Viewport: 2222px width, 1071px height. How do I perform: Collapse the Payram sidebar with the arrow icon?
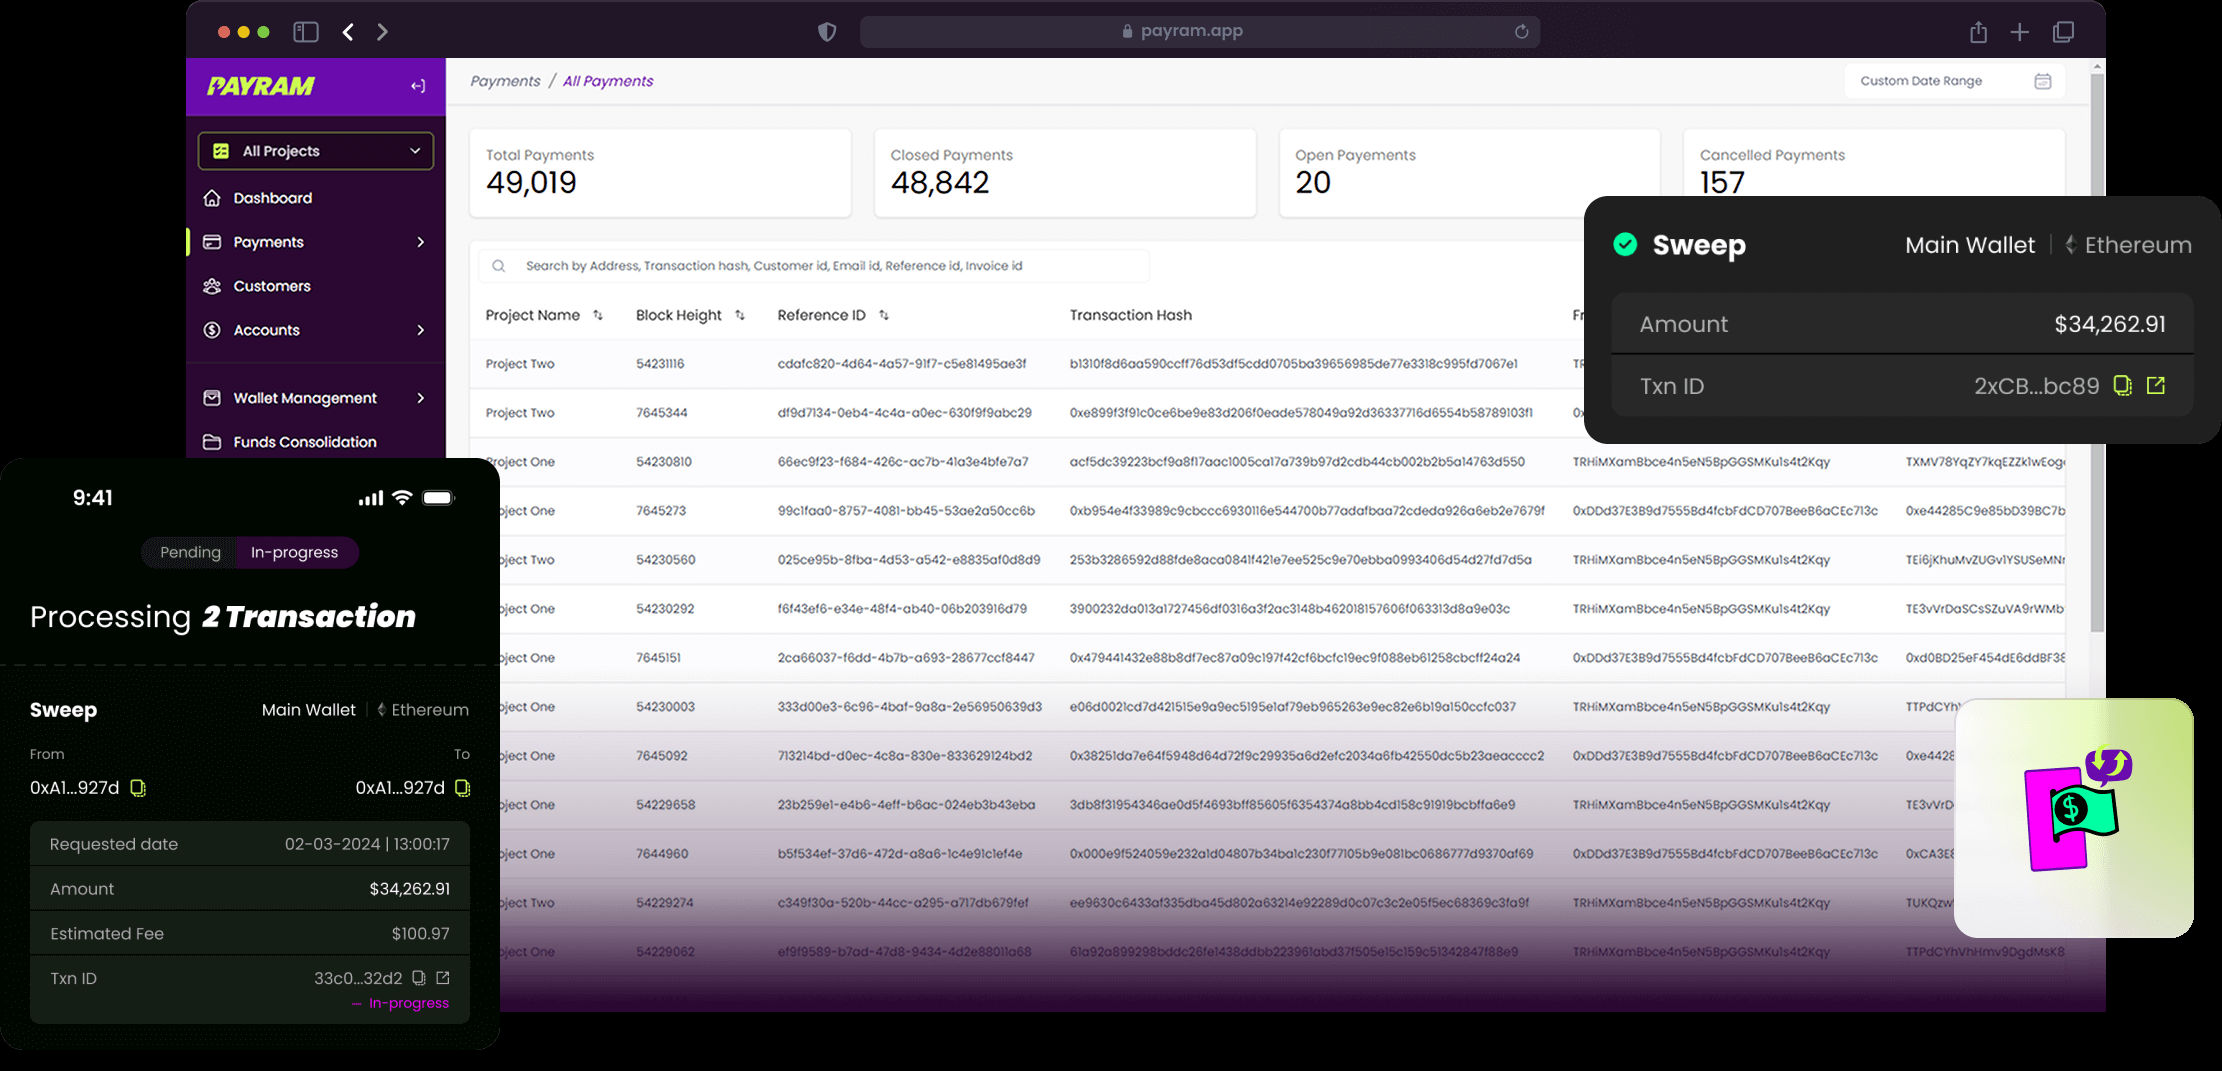(418, 86)
